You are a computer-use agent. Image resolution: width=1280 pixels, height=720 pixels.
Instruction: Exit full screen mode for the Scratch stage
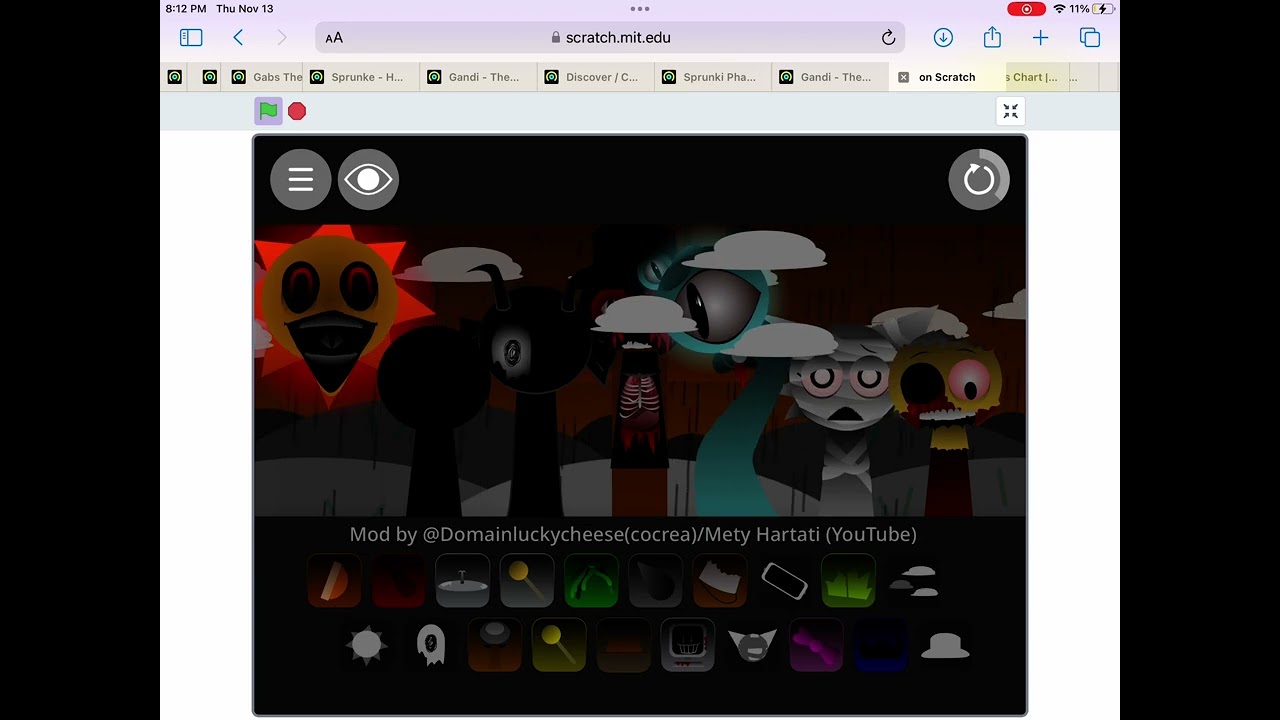[1011, 111]
